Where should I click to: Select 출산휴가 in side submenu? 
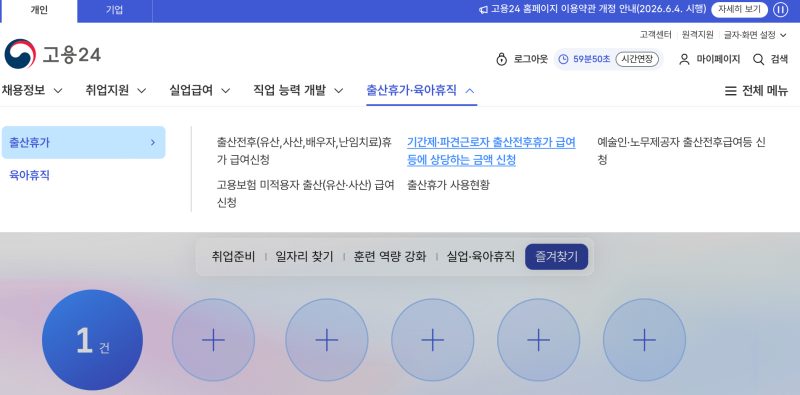click(83, 142)
